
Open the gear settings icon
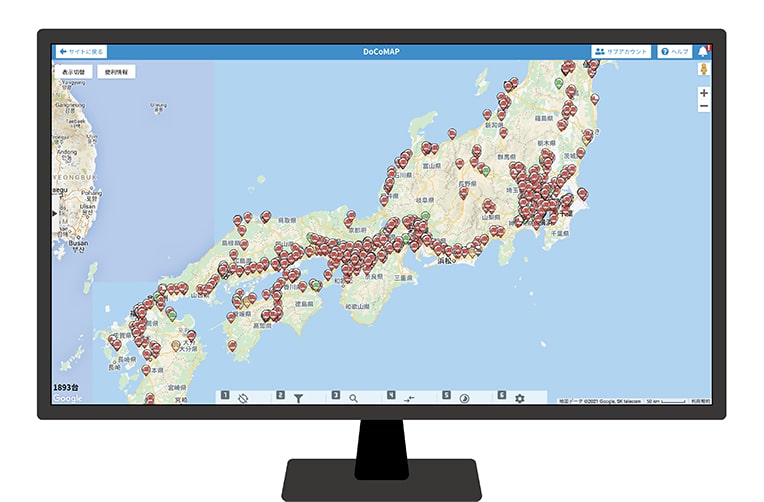(519, 398)
